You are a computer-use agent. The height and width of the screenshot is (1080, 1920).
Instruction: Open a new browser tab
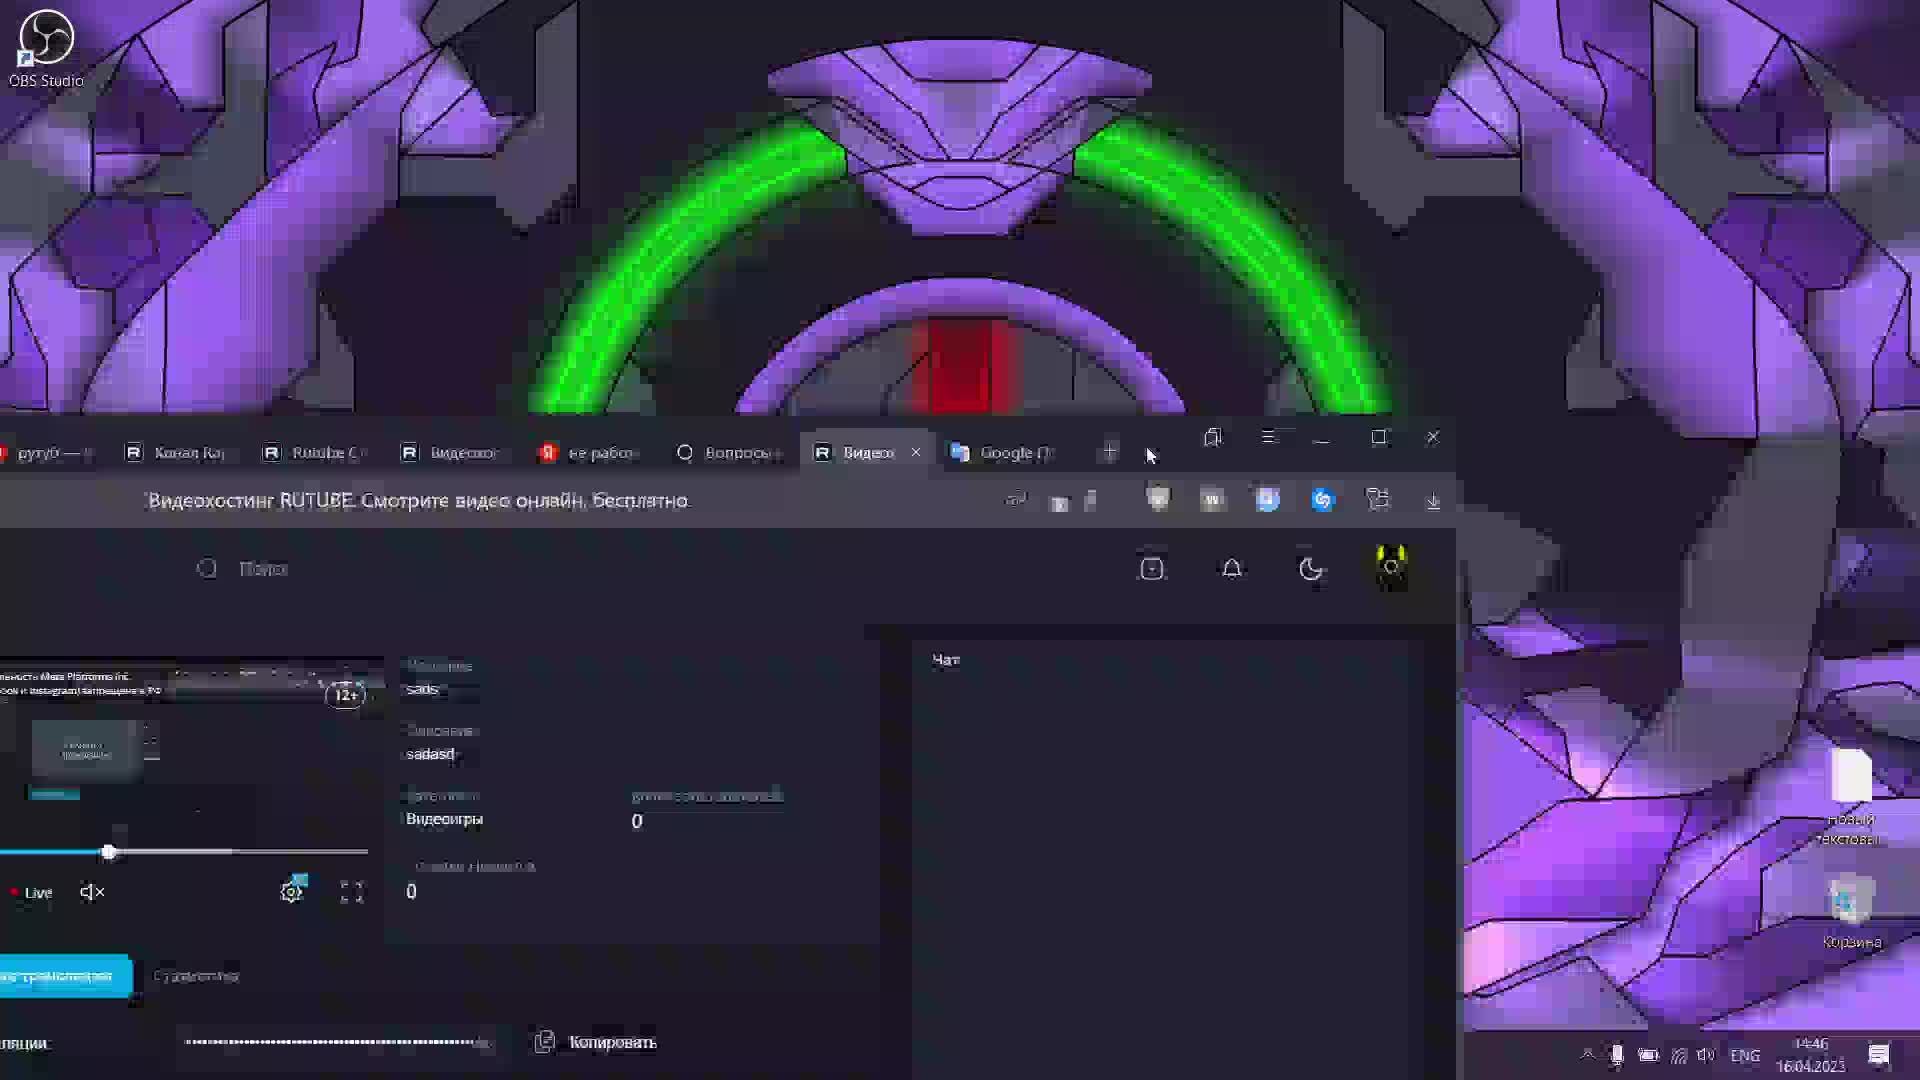(x=1110, y=453)
